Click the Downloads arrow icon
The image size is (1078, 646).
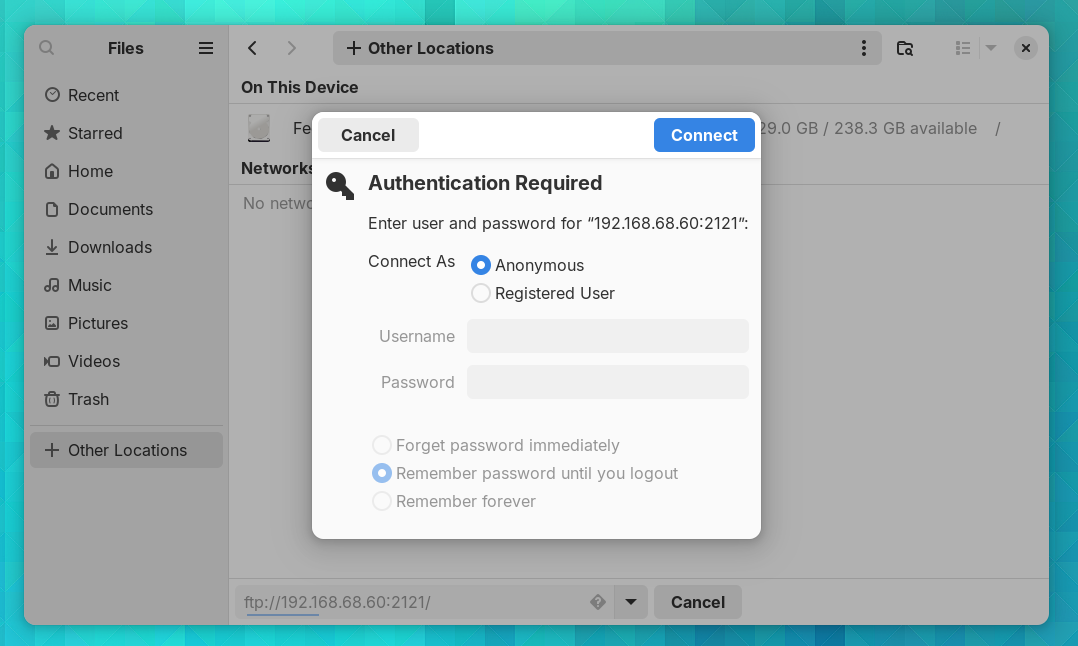pyautogui.click(x=52, y=247)
